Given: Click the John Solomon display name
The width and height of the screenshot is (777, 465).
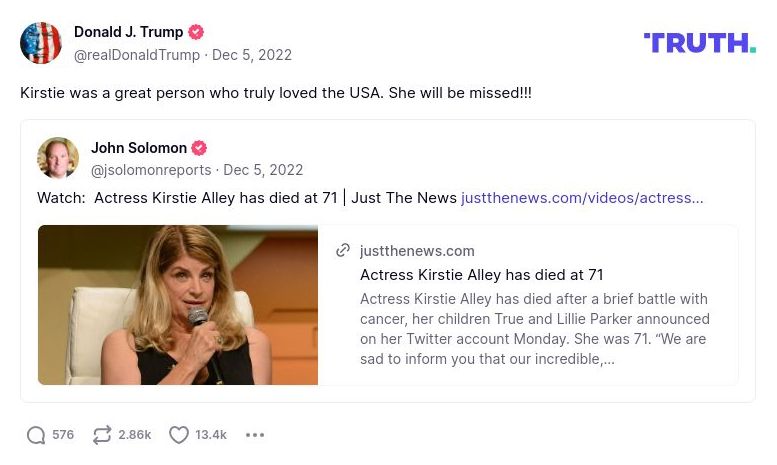Looking at the screenshot, I should click(x=139, y=148).
